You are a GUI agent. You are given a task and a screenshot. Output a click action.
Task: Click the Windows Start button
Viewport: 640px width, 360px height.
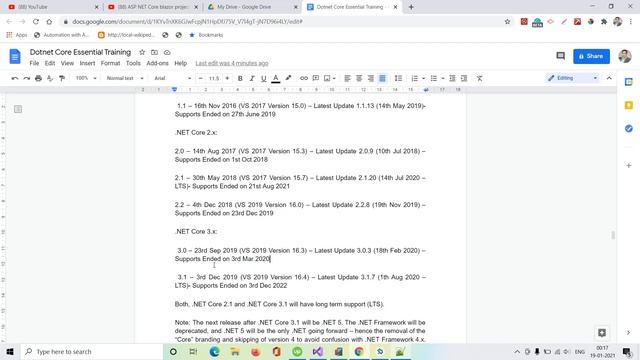(10, 351)
